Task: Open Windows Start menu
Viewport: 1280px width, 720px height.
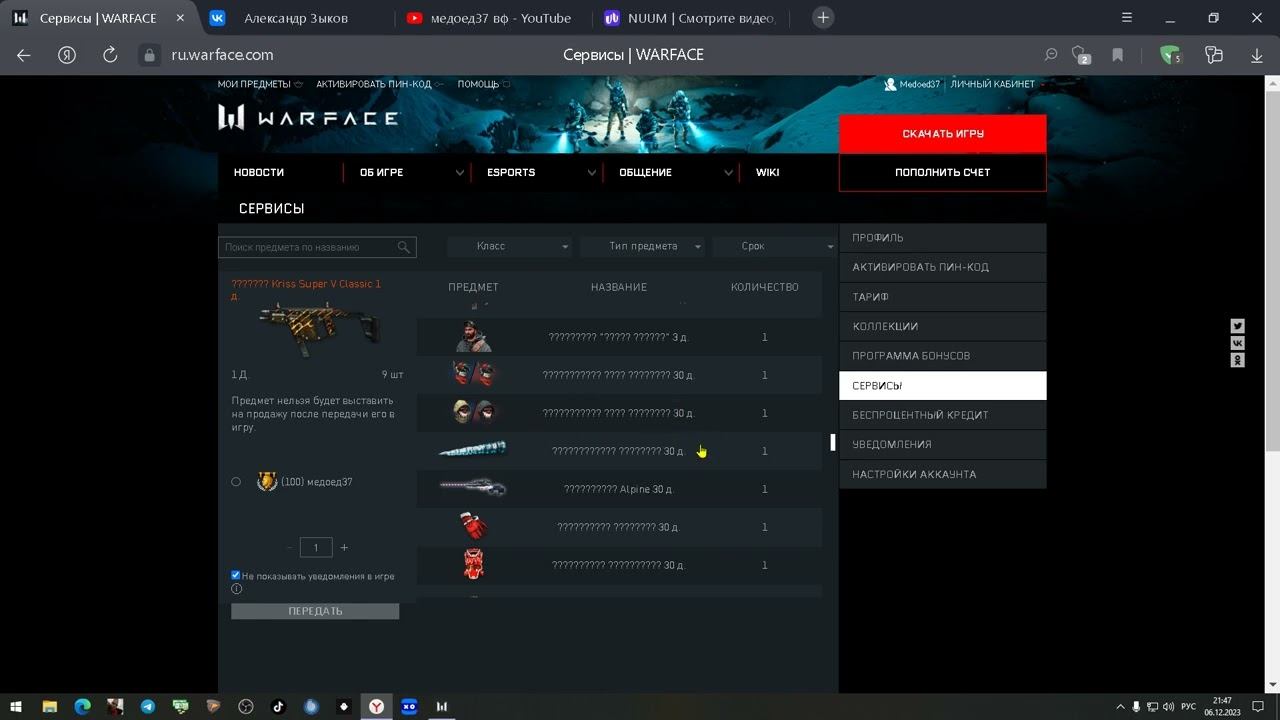Action: [x=16, y=706]
